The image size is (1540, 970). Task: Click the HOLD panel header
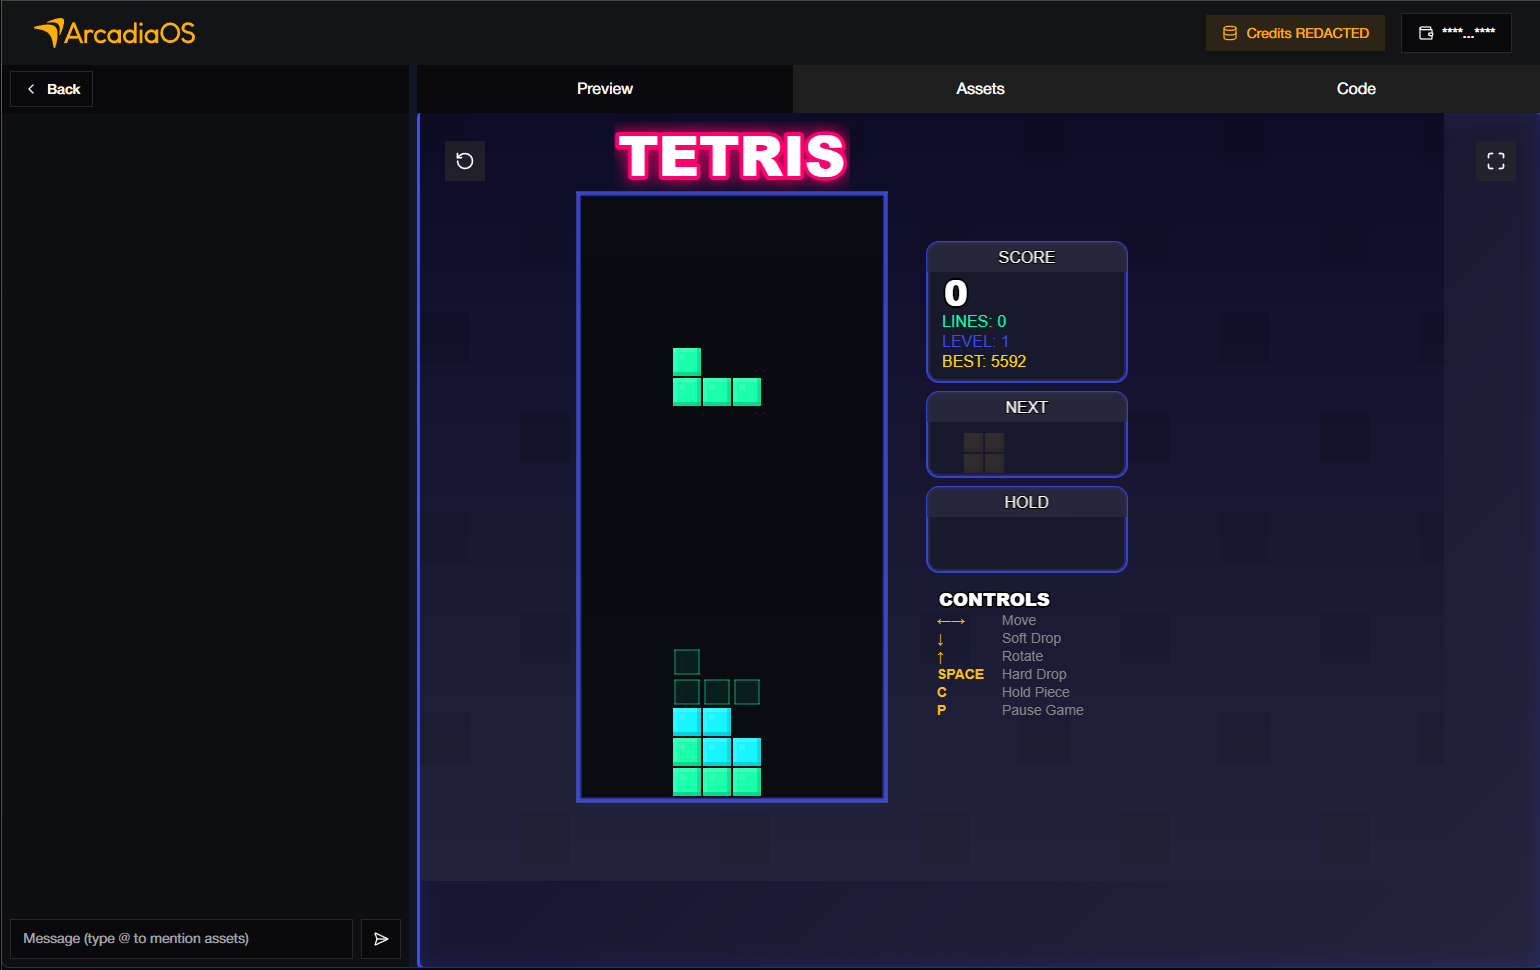(1027, 502)
